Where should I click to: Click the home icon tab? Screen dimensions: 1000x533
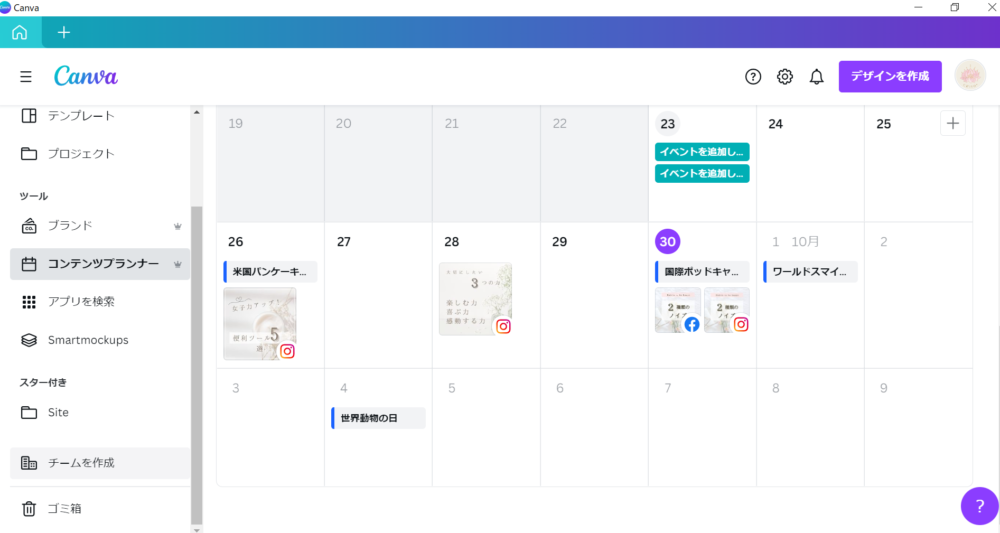click(20, 32)
